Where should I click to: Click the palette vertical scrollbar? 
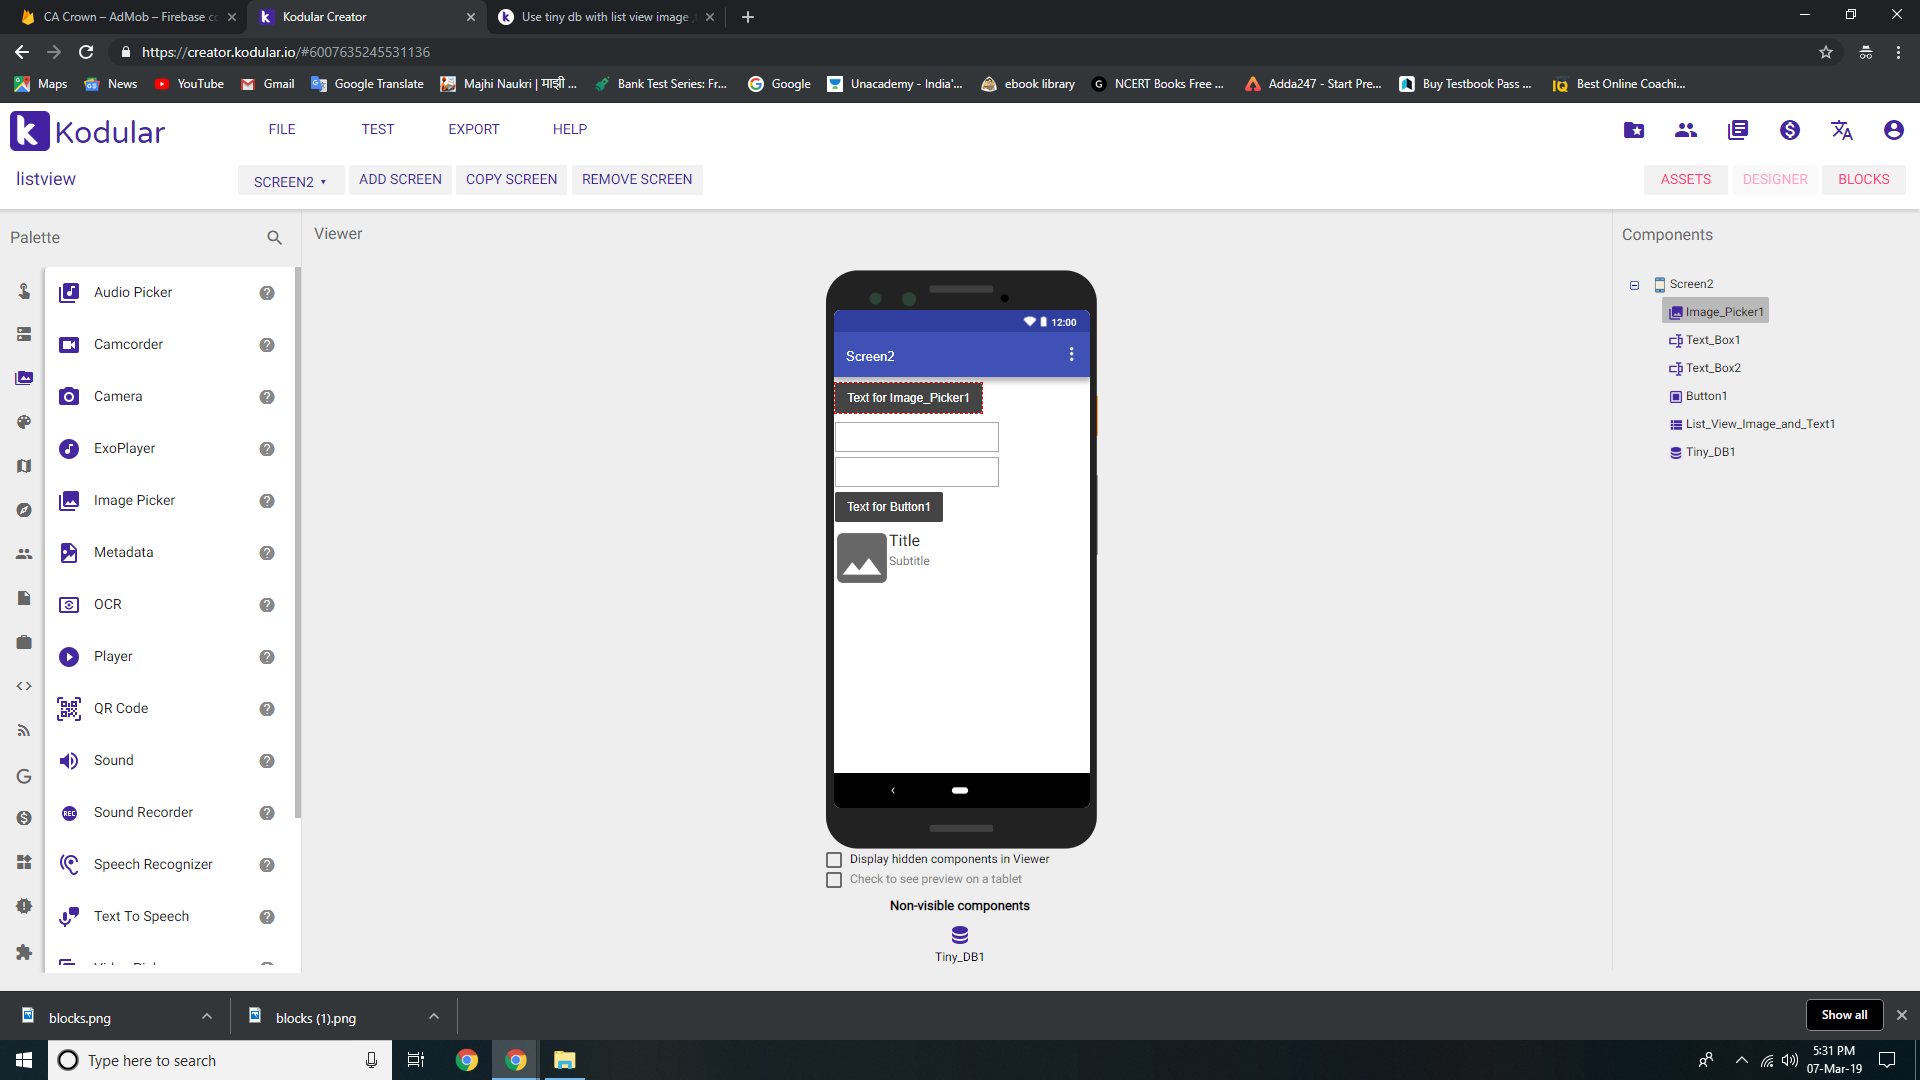pyautogui.click(x=298, y=540)
